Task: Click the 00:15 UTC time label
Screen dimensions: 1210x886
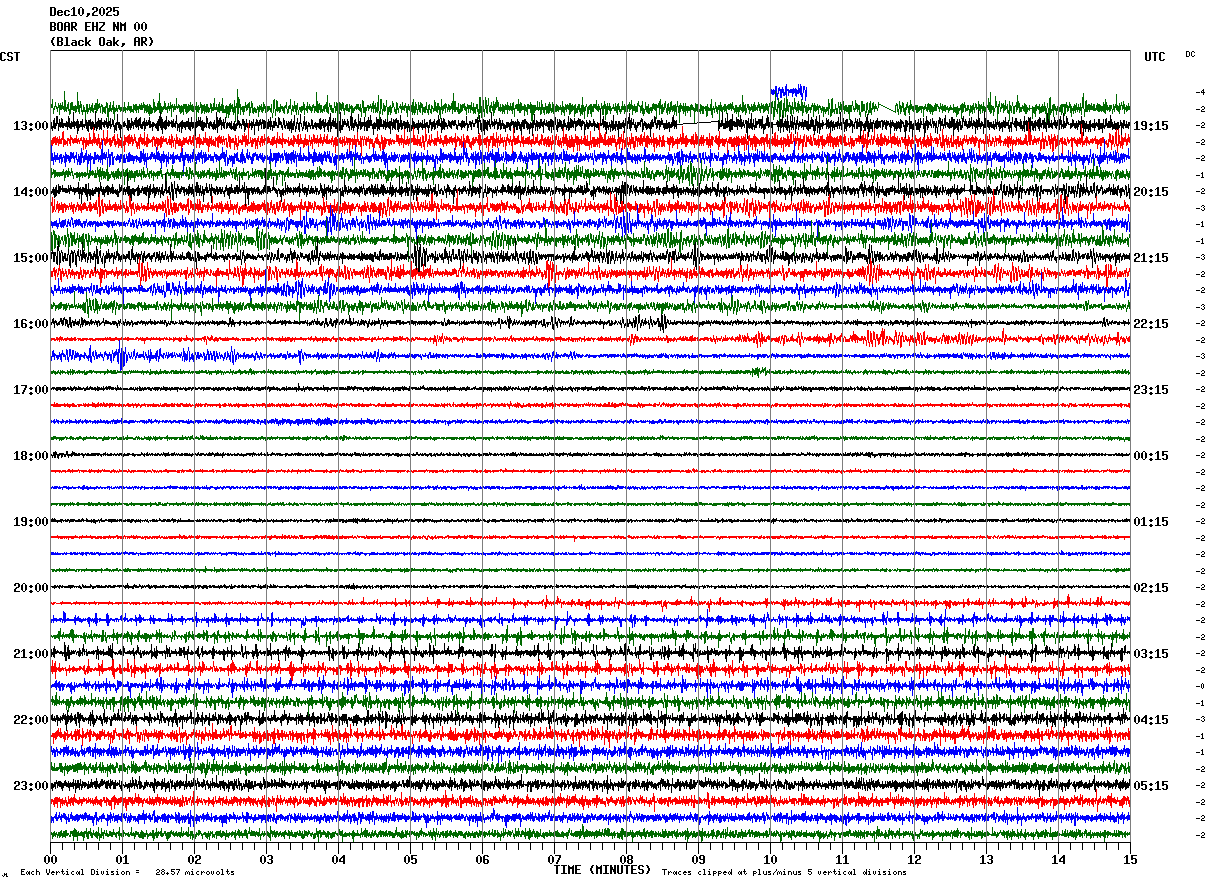Action: click(x=1151, y=456)
